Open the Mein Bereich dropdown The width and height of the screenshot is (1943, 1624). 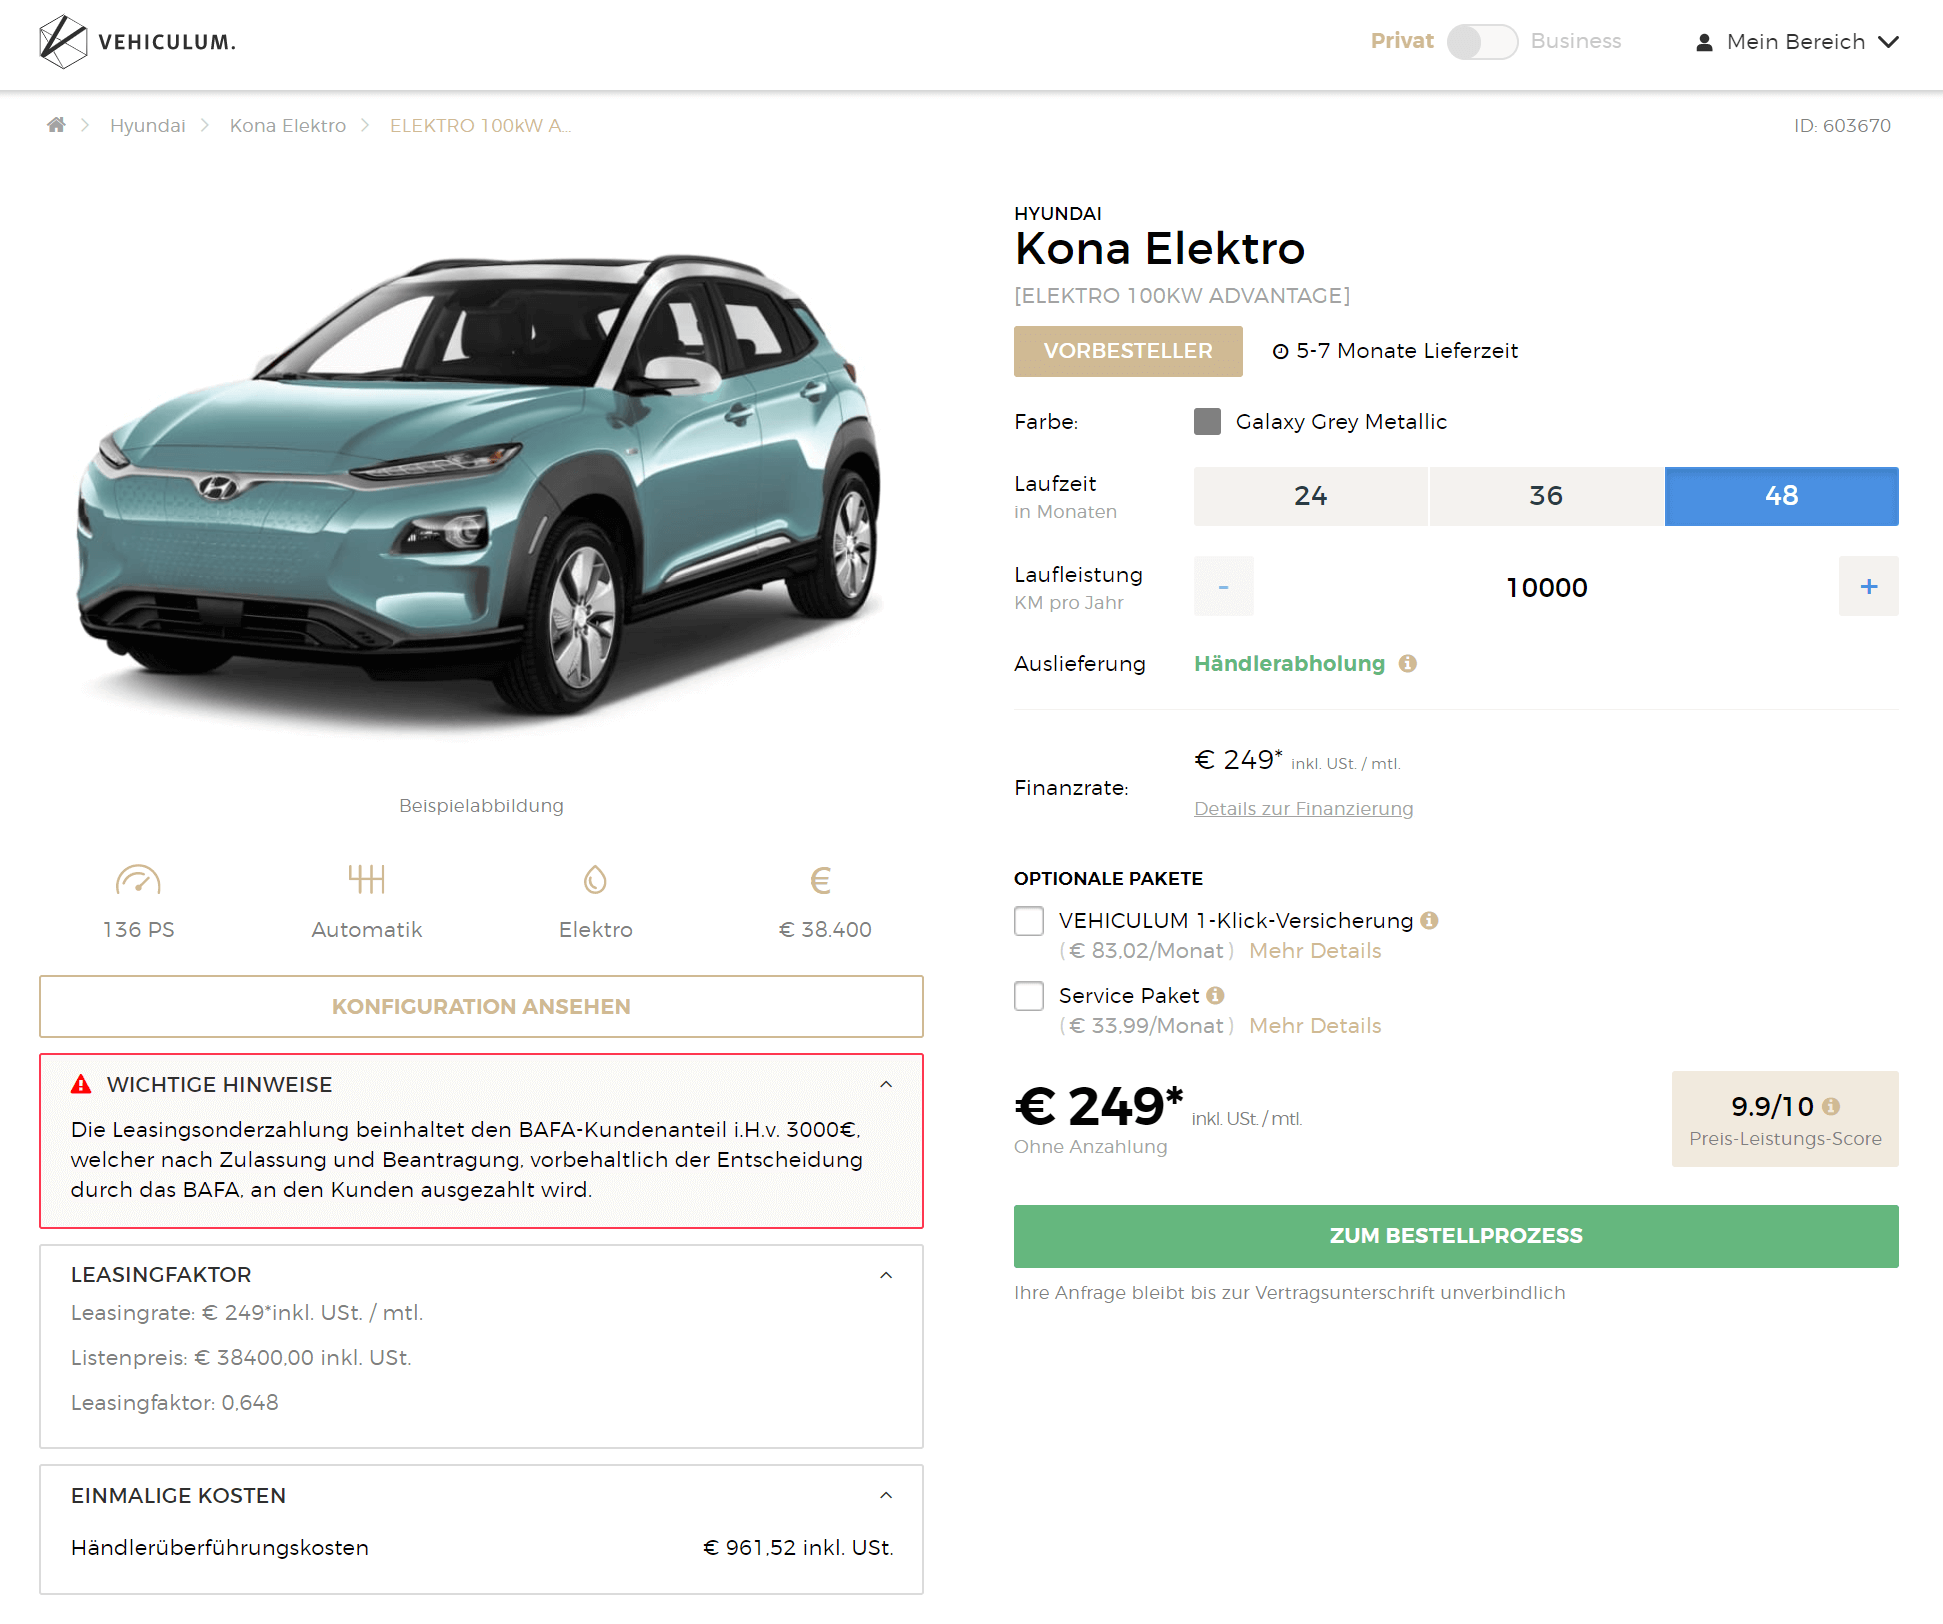pyautogui.click(x=1798, y=42)
